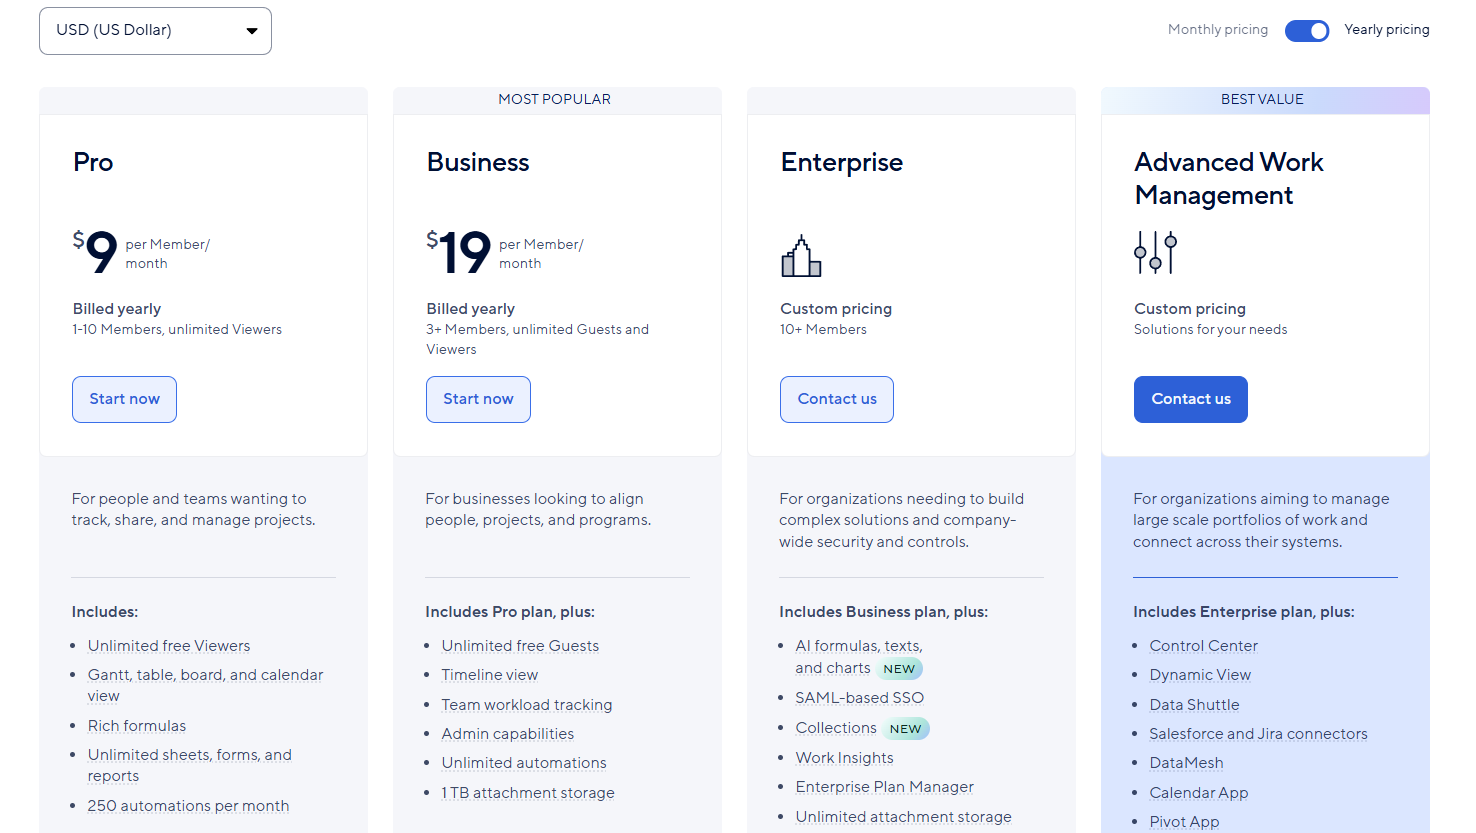The height and width of the screenshot is (833, 1476).
Task: Open the Pivot App feature link
Action: click(x=1184, y=821)
